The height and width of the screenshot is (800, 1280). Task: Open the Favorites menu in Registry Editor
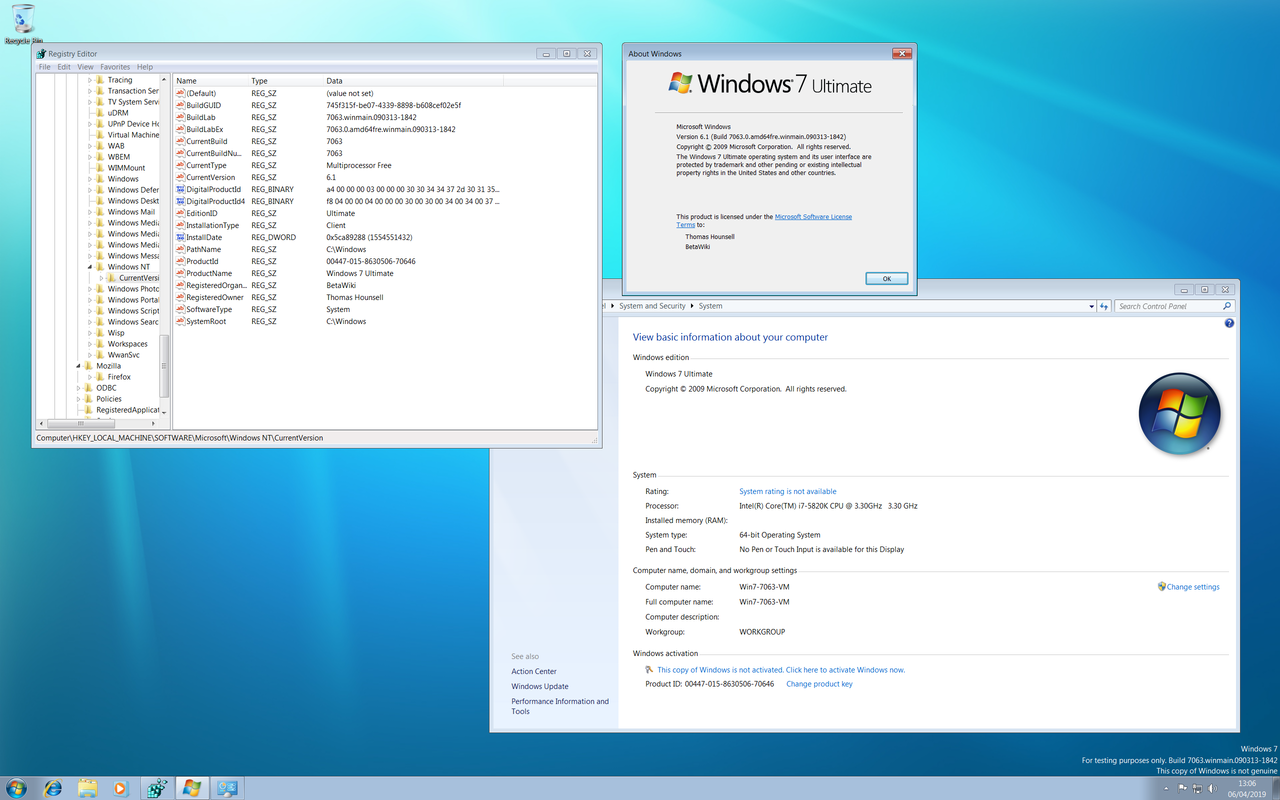(x=115, y=67)
